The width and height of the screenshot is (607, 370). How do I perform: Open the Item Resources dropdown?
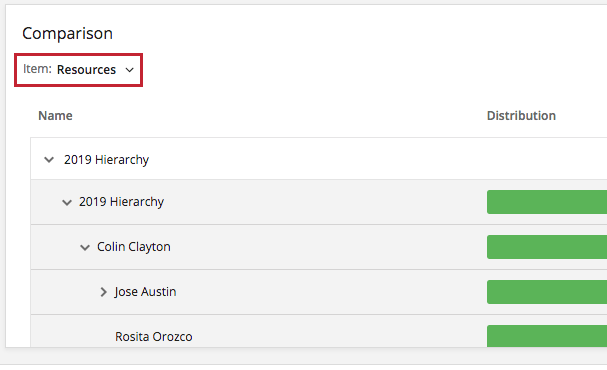(x=79, y=70)
